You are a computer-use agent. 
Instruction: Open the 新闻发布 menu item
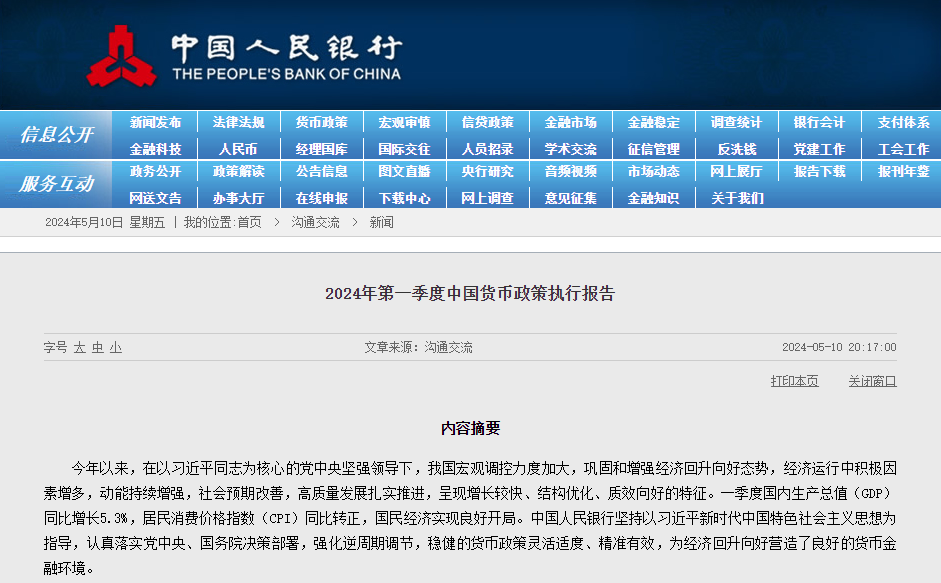pyautogui.click(x=155, y=122)
